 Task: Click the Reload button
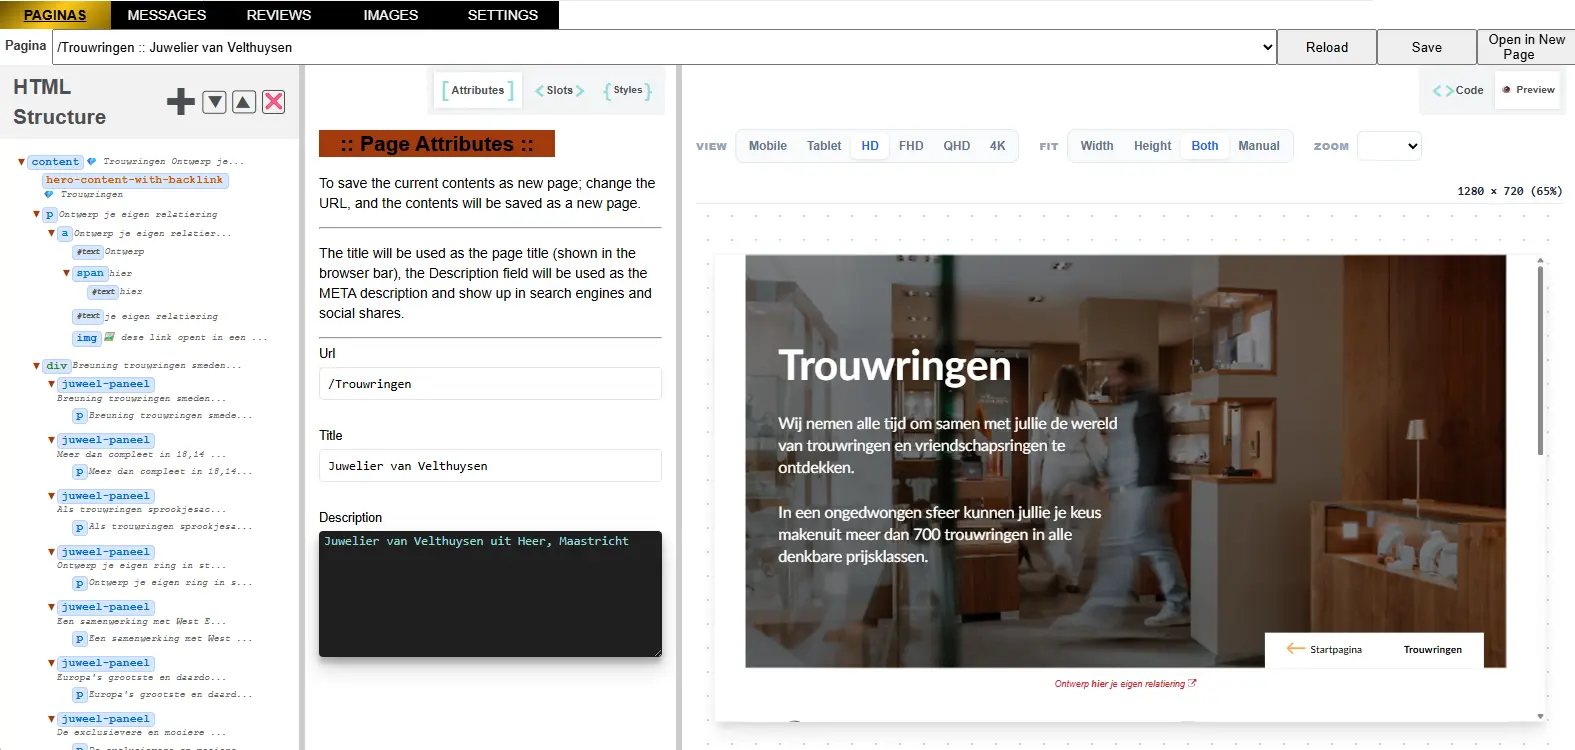[x=1327, y=47]
